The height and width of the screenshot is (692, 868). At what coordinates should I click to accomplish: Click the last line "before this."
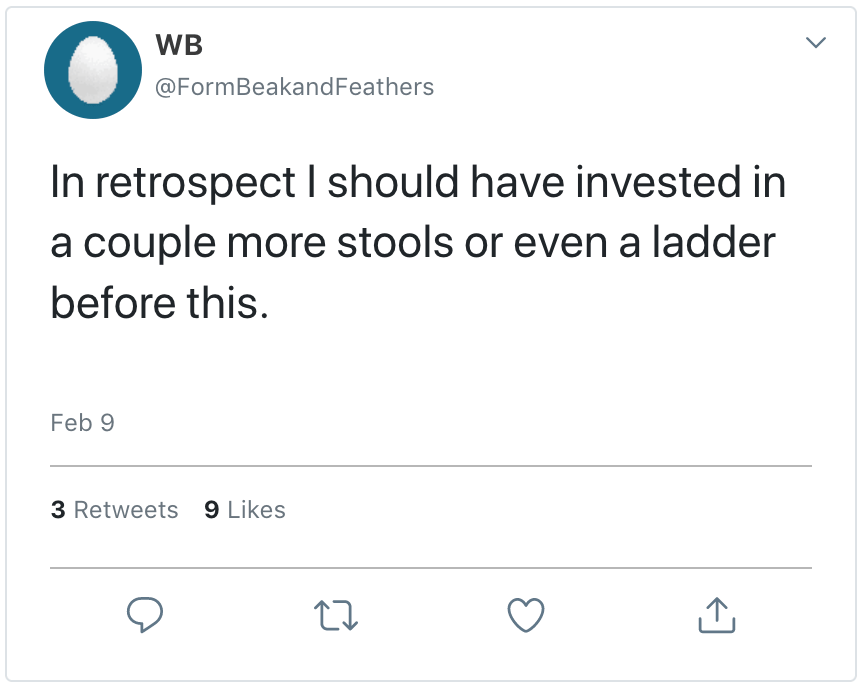160,301
